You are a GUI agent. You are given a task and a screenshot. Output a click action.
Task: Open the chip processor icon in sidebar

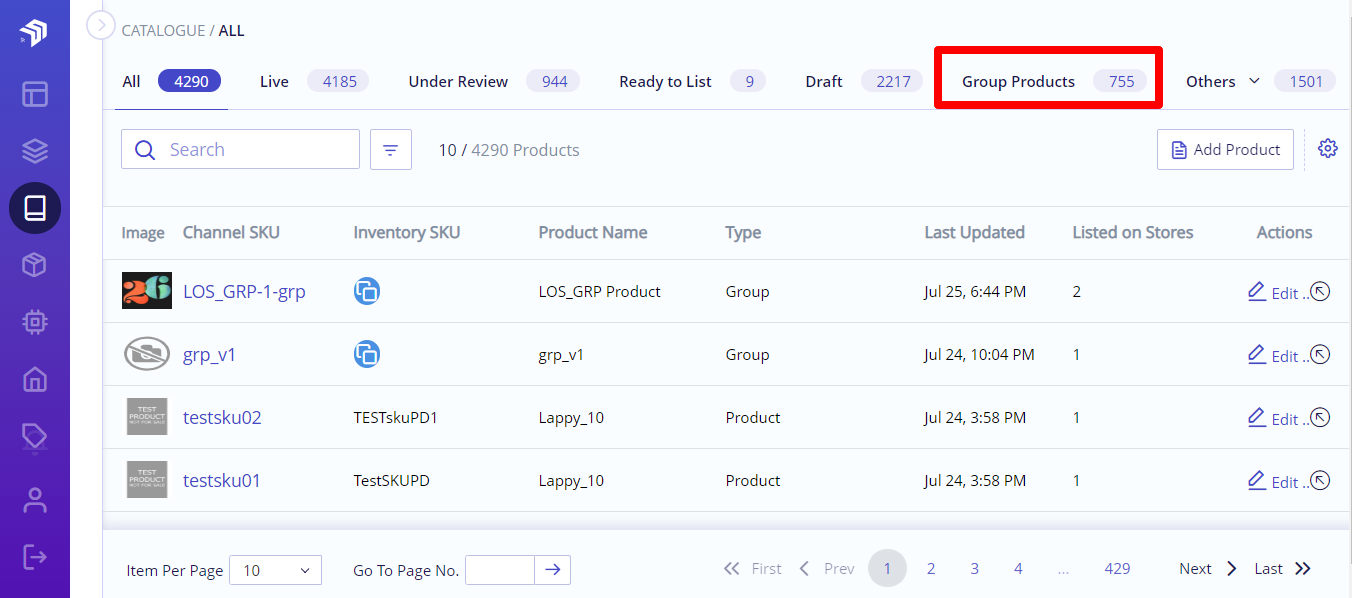35,322
